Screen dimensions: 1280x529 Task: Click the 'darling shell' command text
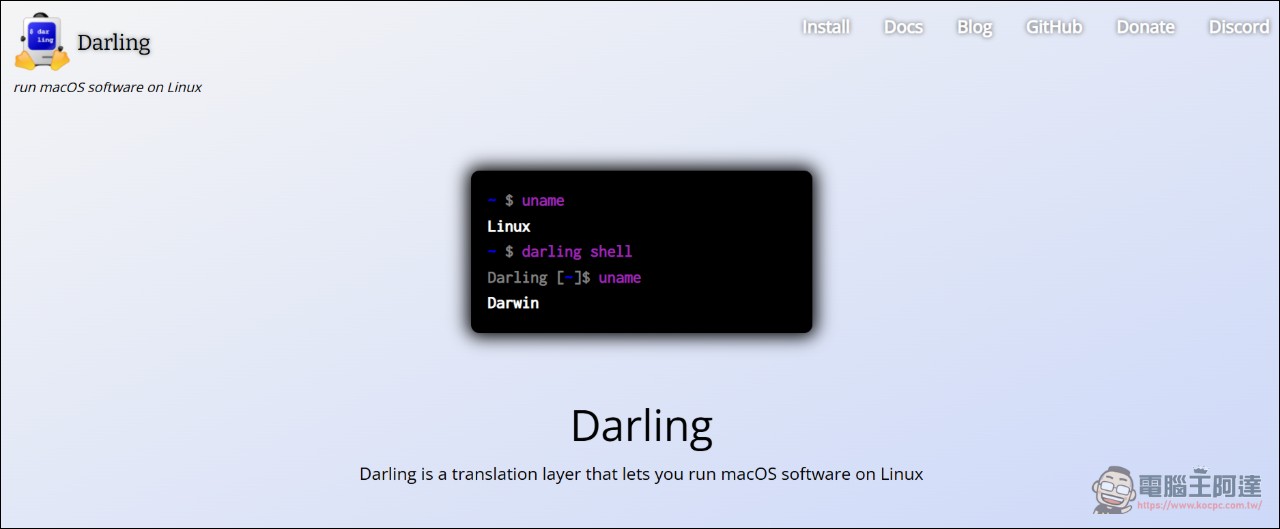(x=577, y=251)
